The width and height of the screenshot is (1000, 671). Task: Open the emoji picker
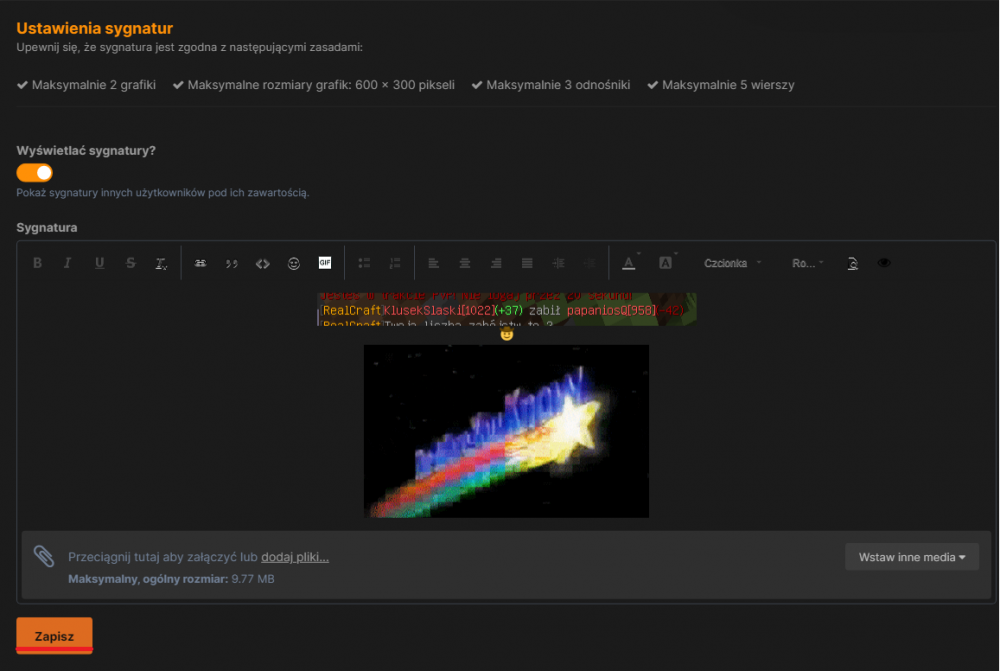293,262
